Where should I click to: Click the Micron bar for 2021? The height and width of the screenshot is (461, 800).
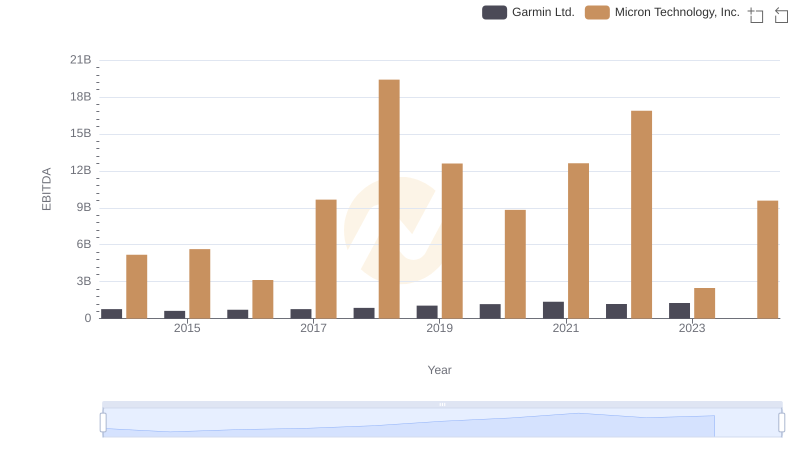(x=578, y=241)
